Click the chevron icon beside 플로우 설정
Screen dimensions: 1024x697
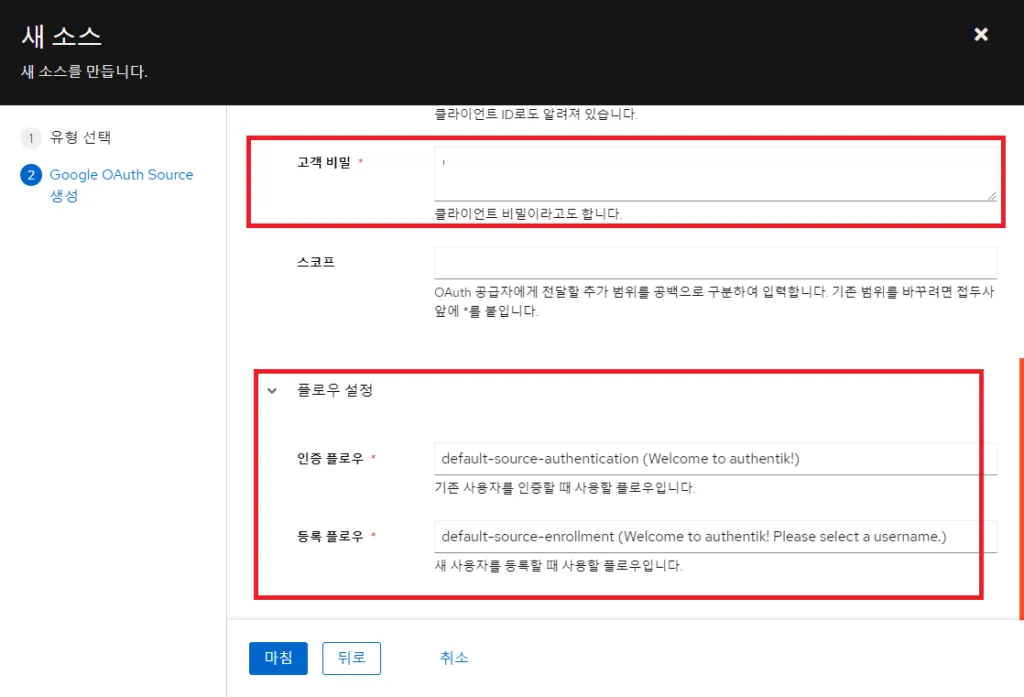coord(271,392)
